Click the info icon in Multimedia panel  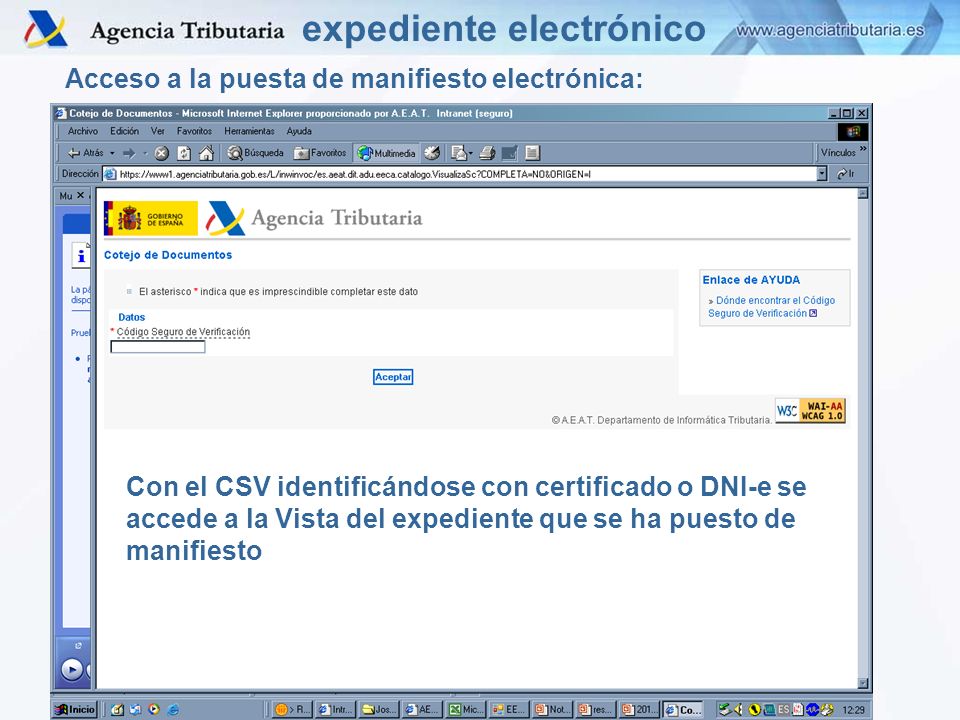click(81, 255)
